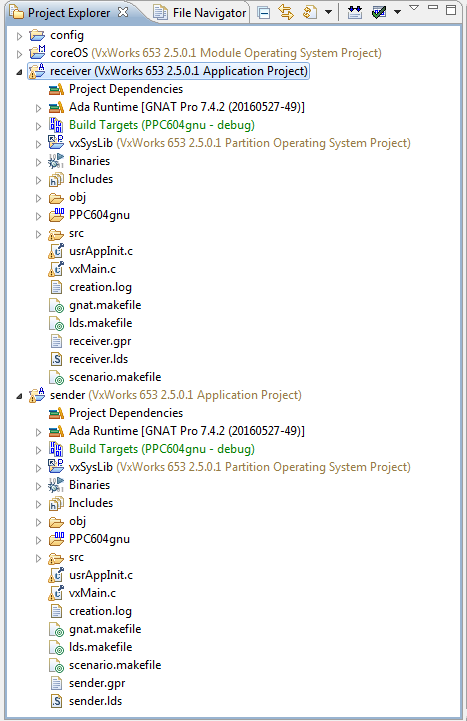Open dropdown next to checkmark icon

click(397, 12)
